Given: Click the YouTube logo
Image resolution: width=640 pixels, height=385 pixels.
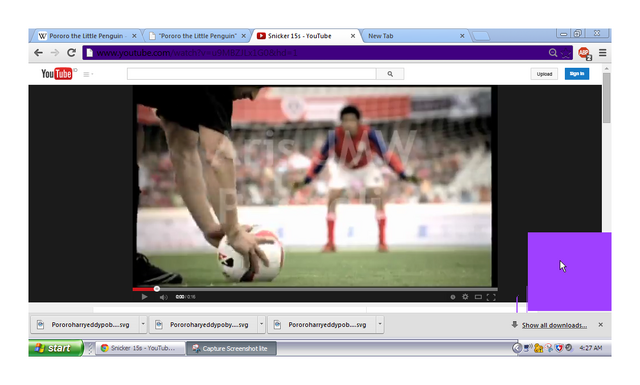Looking at the screenshot, I should 56,74.
